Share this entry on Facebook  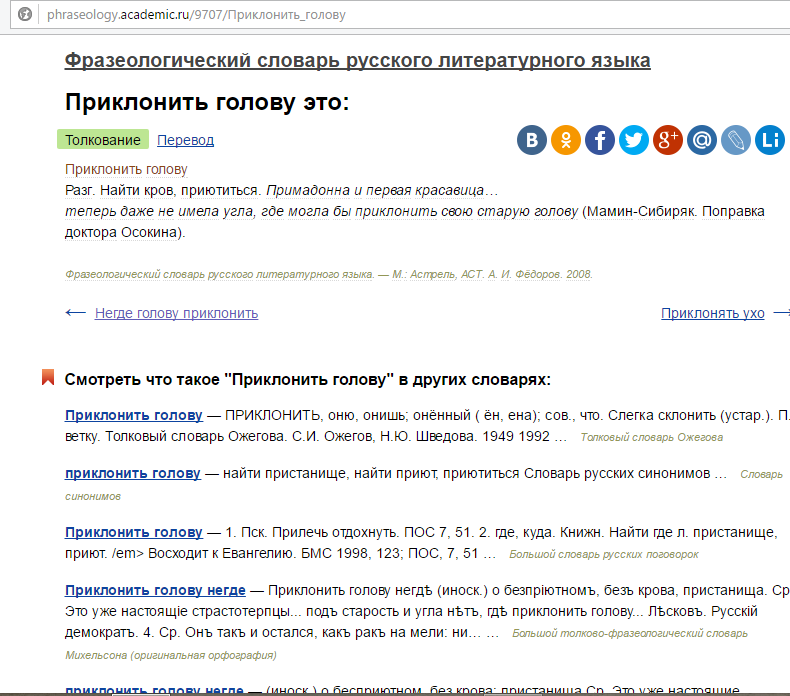(600, 140)
